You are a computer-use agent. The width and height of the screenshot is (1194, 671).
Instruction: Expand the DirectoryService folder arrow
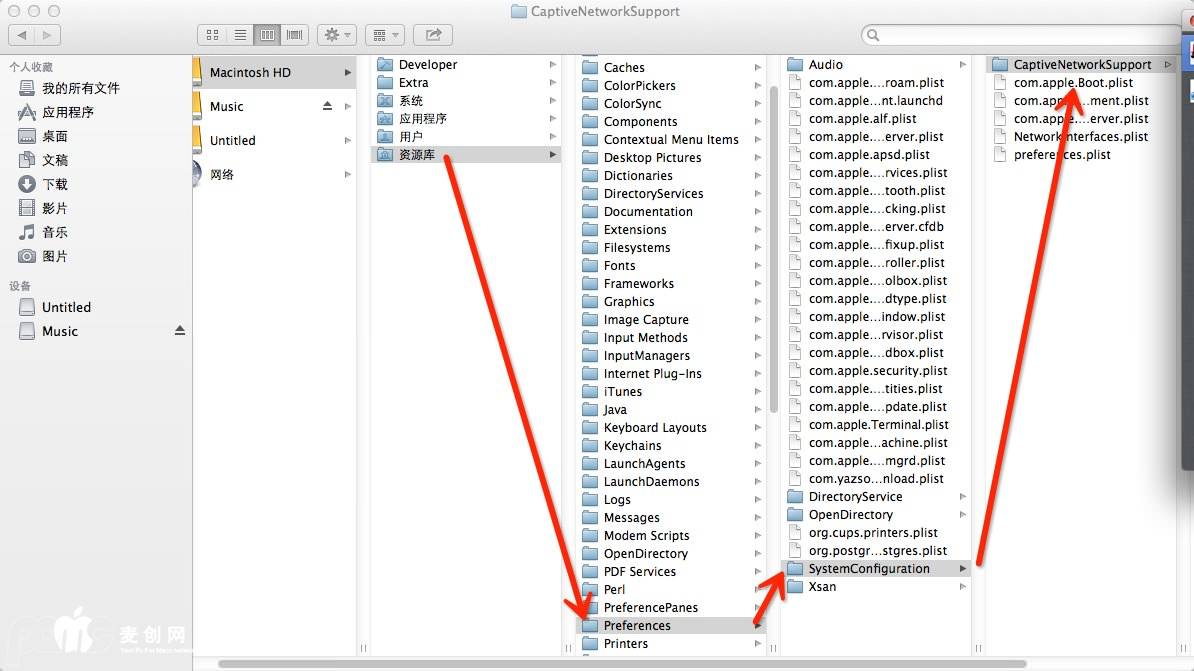(x=963, y=497)
